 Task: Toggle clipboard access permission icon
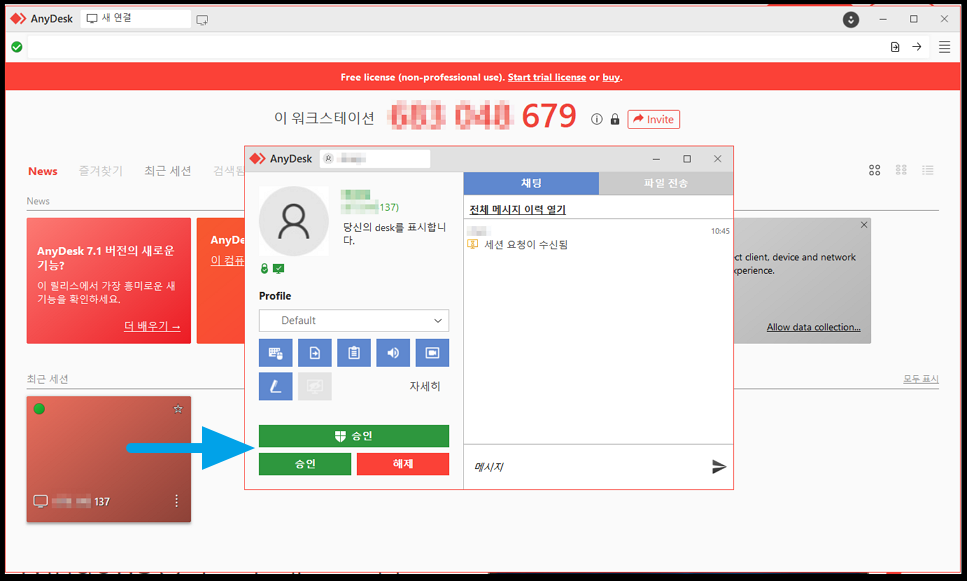(354, 353)
